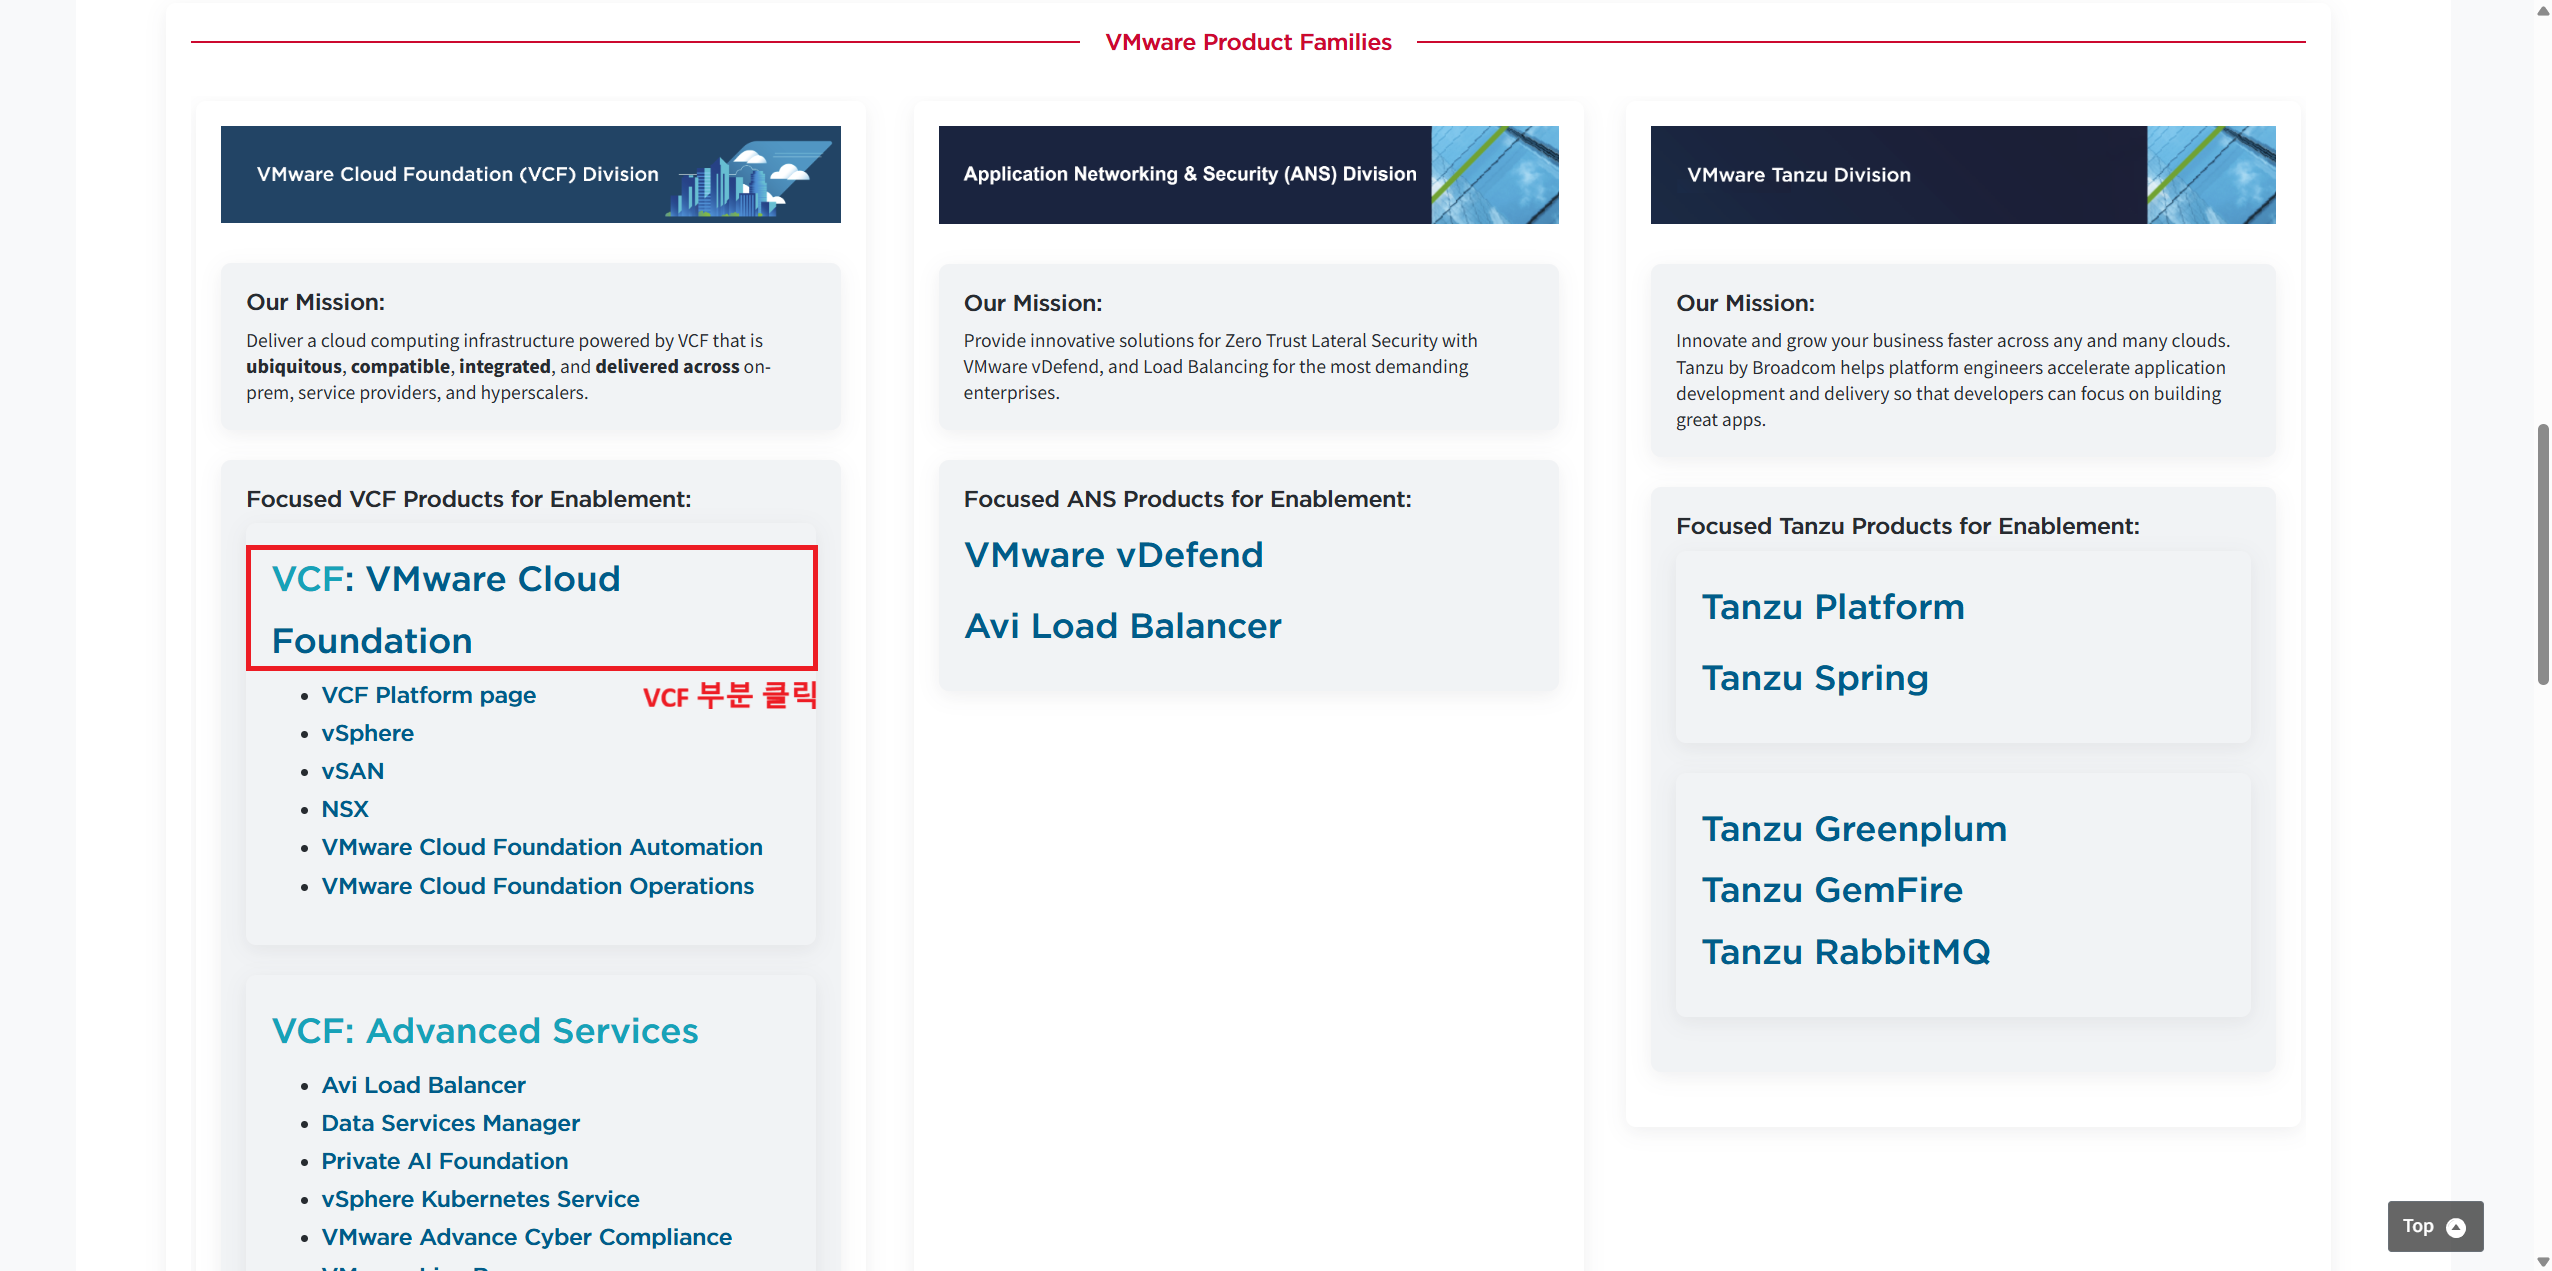Open the Tanzu Greenplum link
This screenshot has width=2552, height=1271.
tap(1853, 829)
